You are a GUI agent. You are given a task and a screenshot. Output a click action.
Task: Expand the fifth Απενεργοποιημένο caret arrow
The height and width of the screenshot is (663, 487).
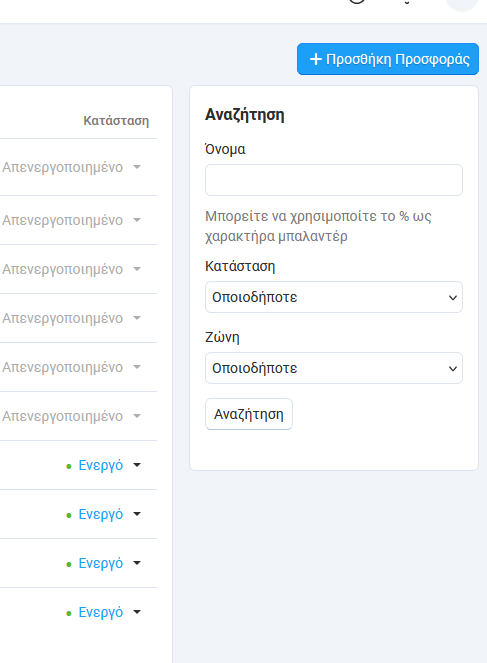click(x=137, y=367)
